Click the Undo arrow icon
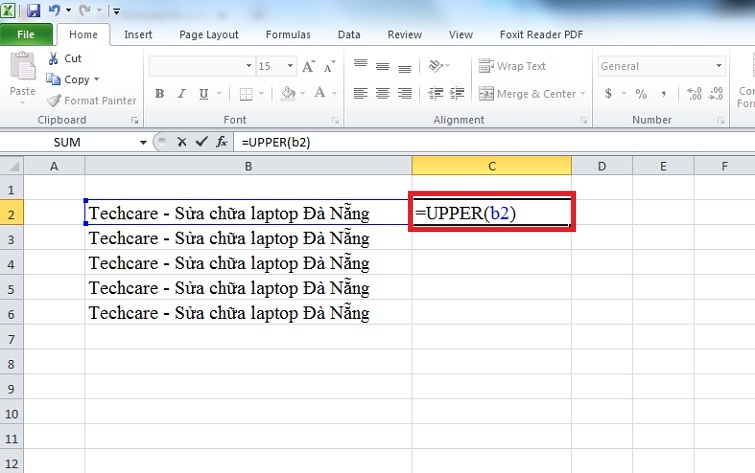Screen dimensions: 755x473 click(x=55, y=11)
